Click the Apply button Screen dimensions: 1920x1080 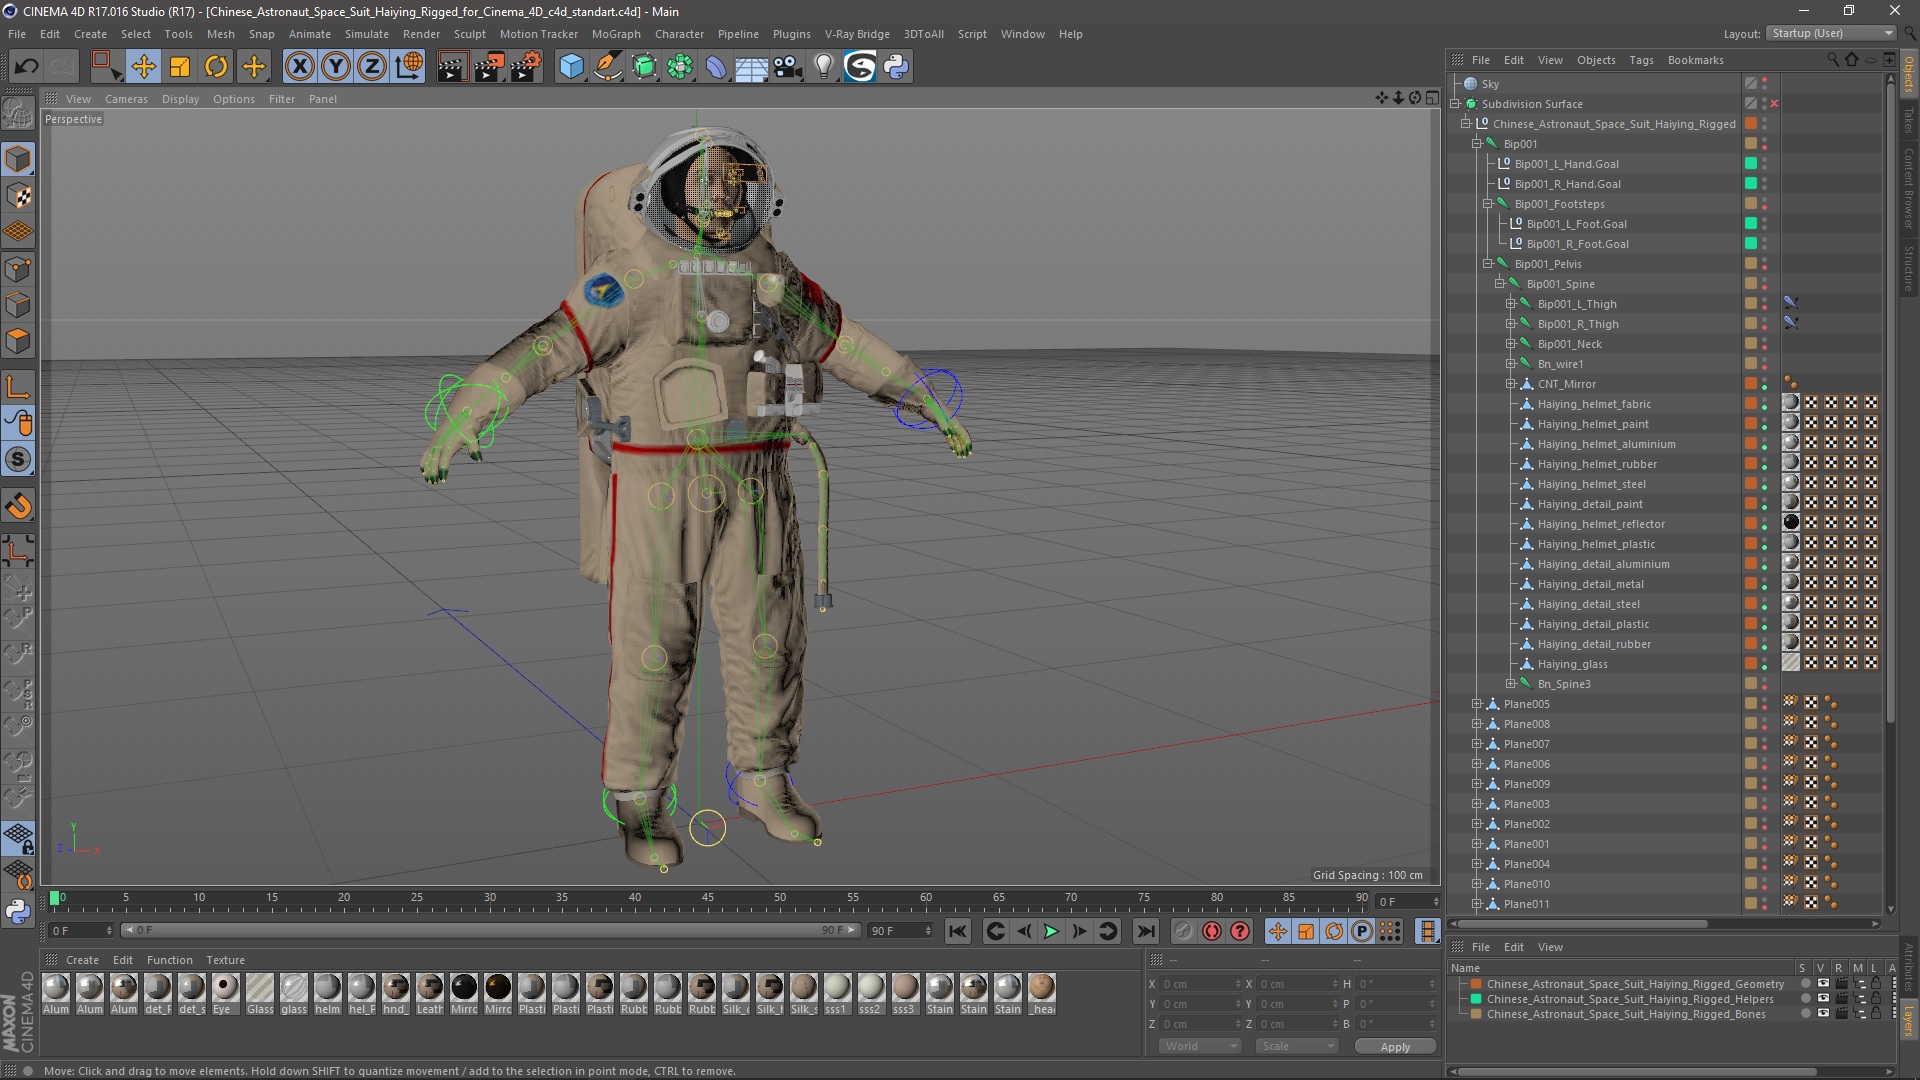pos(1395,1046)
